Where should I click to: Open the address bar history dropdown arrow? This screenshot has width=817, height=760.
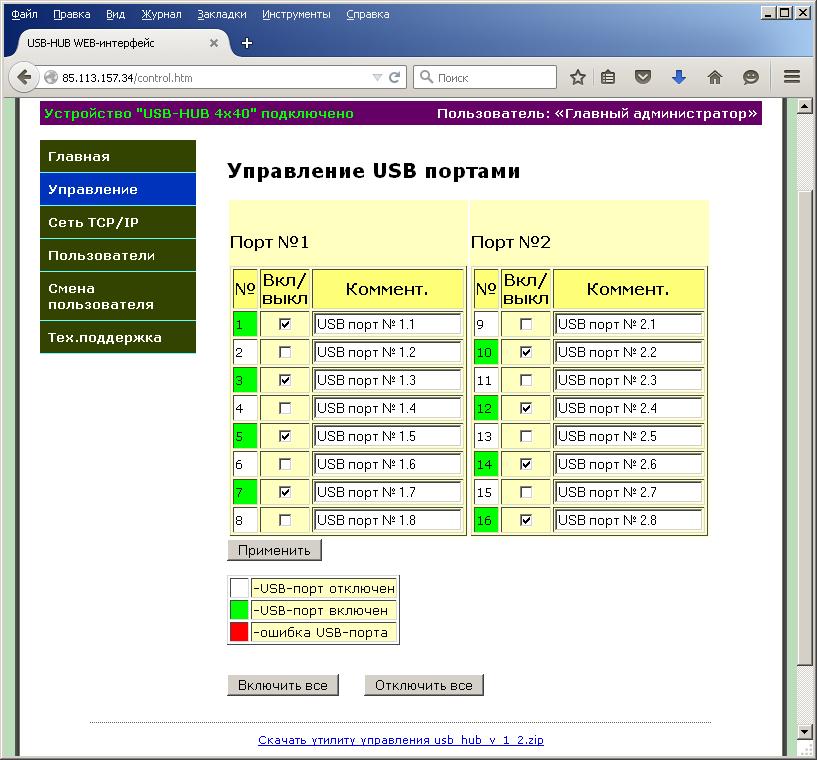pos(377,78)
